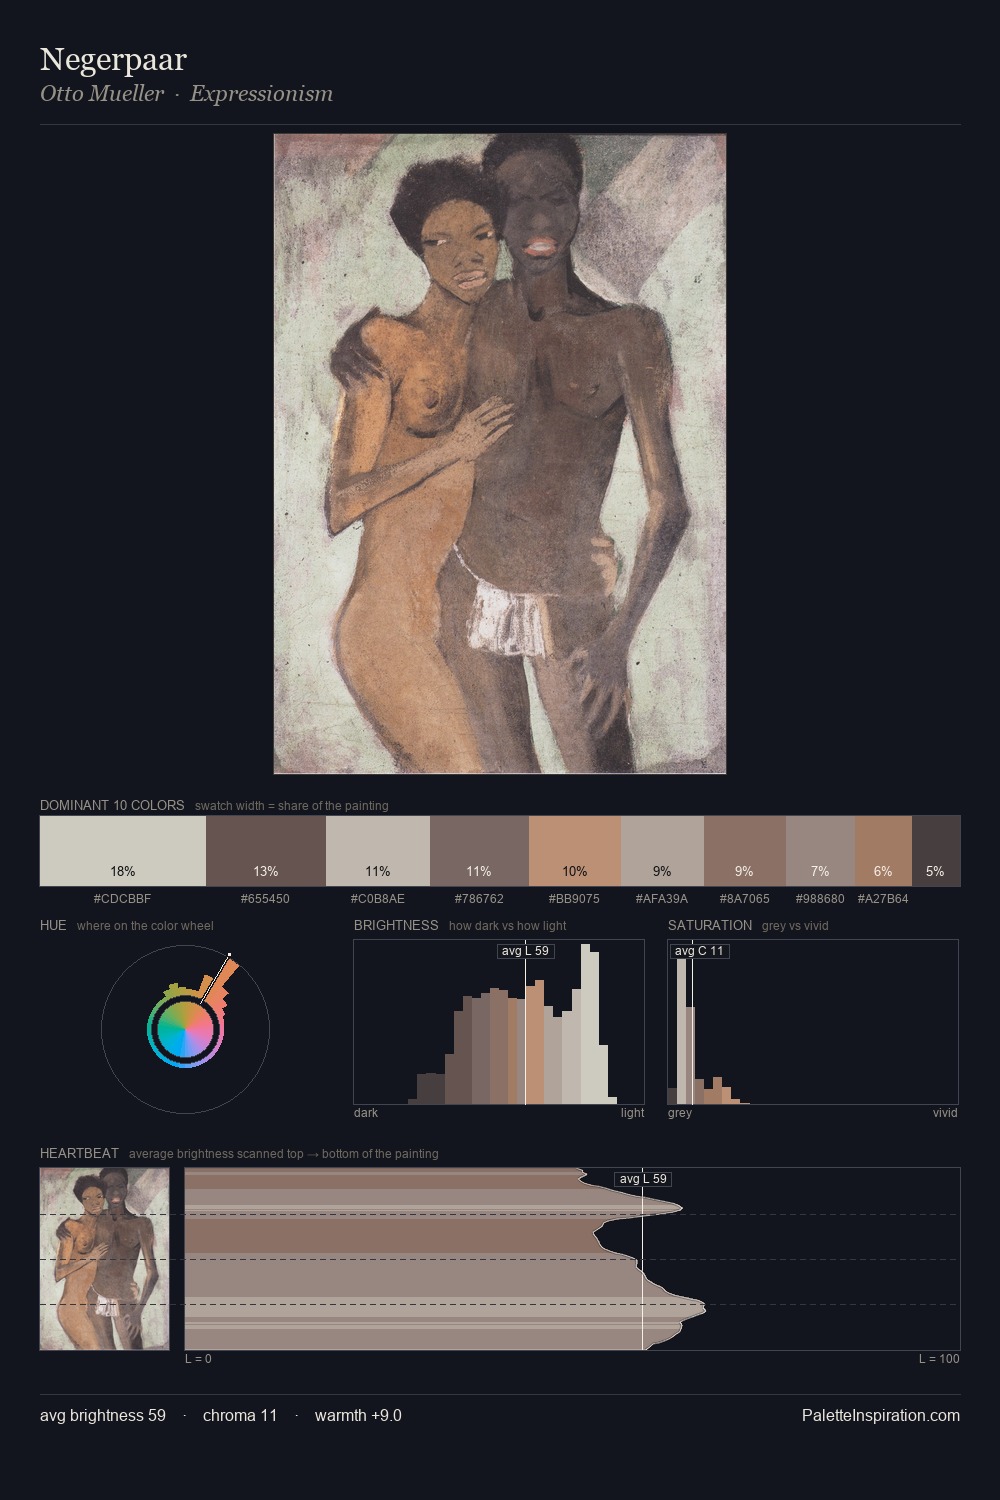Click the Expressionism style label

pyautogui.click(x=261, y=93)
